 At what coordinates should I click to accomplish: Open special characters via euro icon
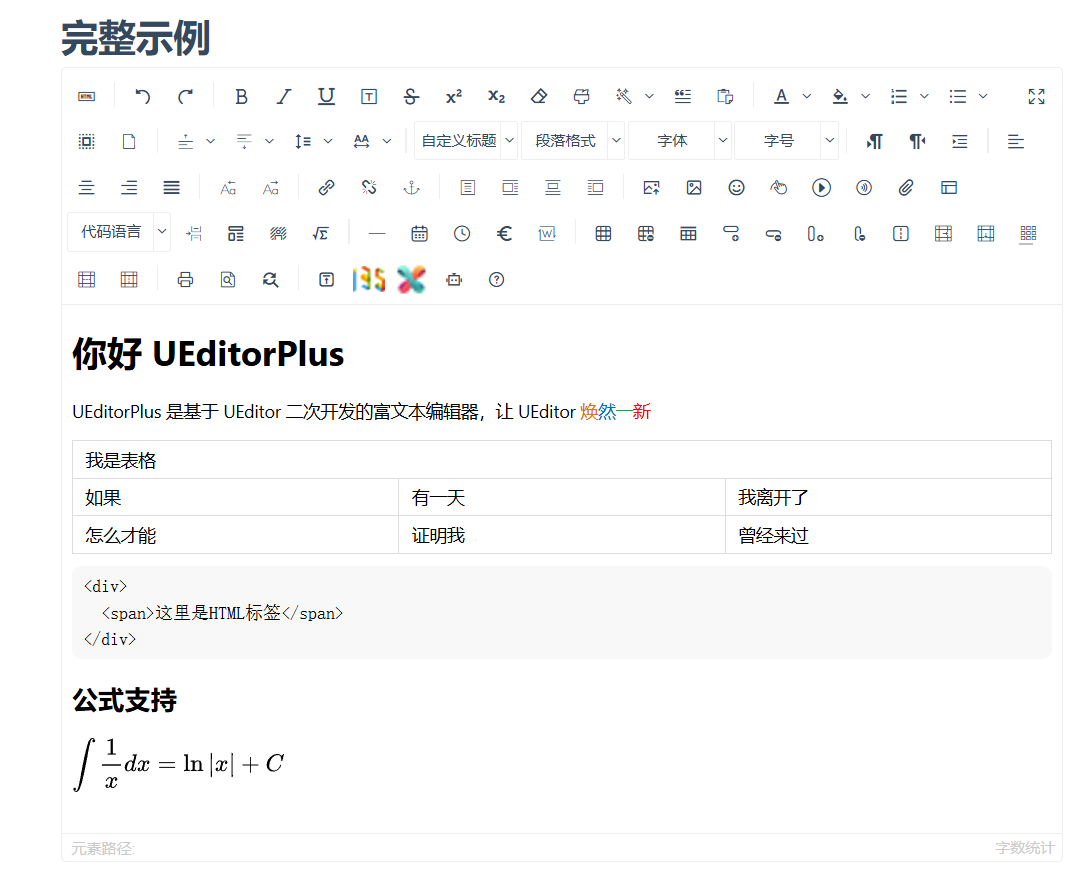pos(504,234)
